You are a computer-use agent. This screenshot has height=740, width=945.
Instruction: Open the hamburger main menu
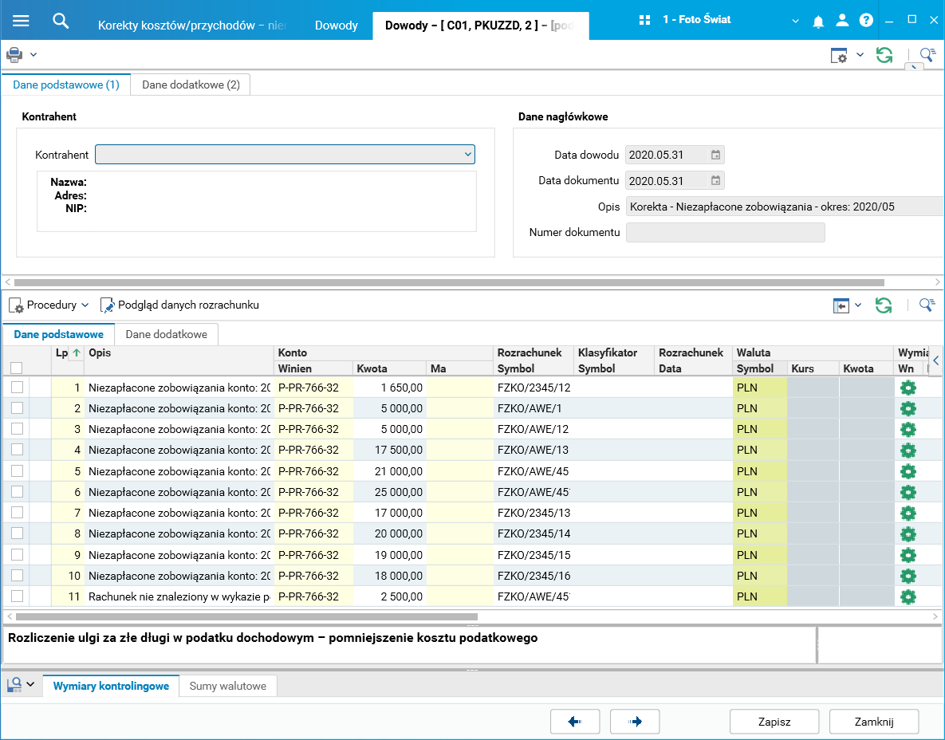click(x=20, y=21)
